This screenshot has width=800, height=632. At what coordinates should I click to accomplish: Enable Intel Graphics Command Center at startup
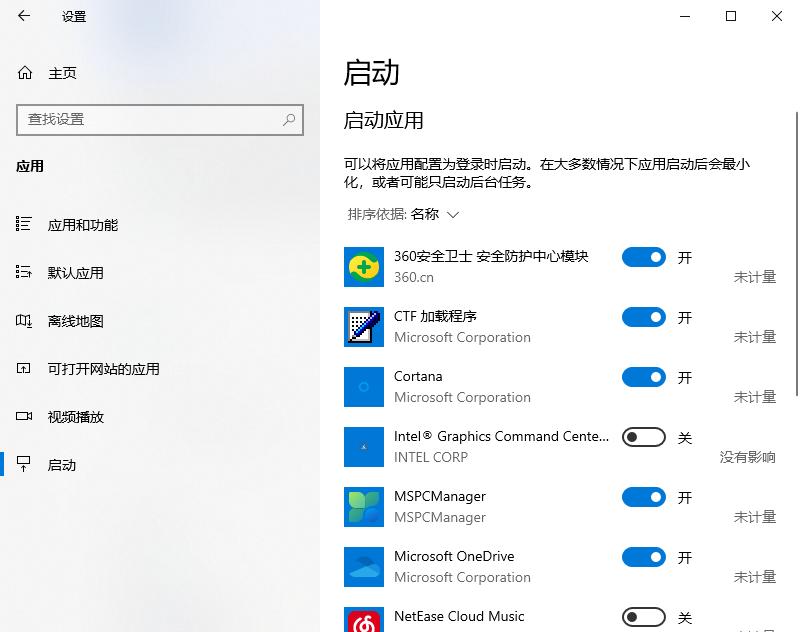click(643, 437)
